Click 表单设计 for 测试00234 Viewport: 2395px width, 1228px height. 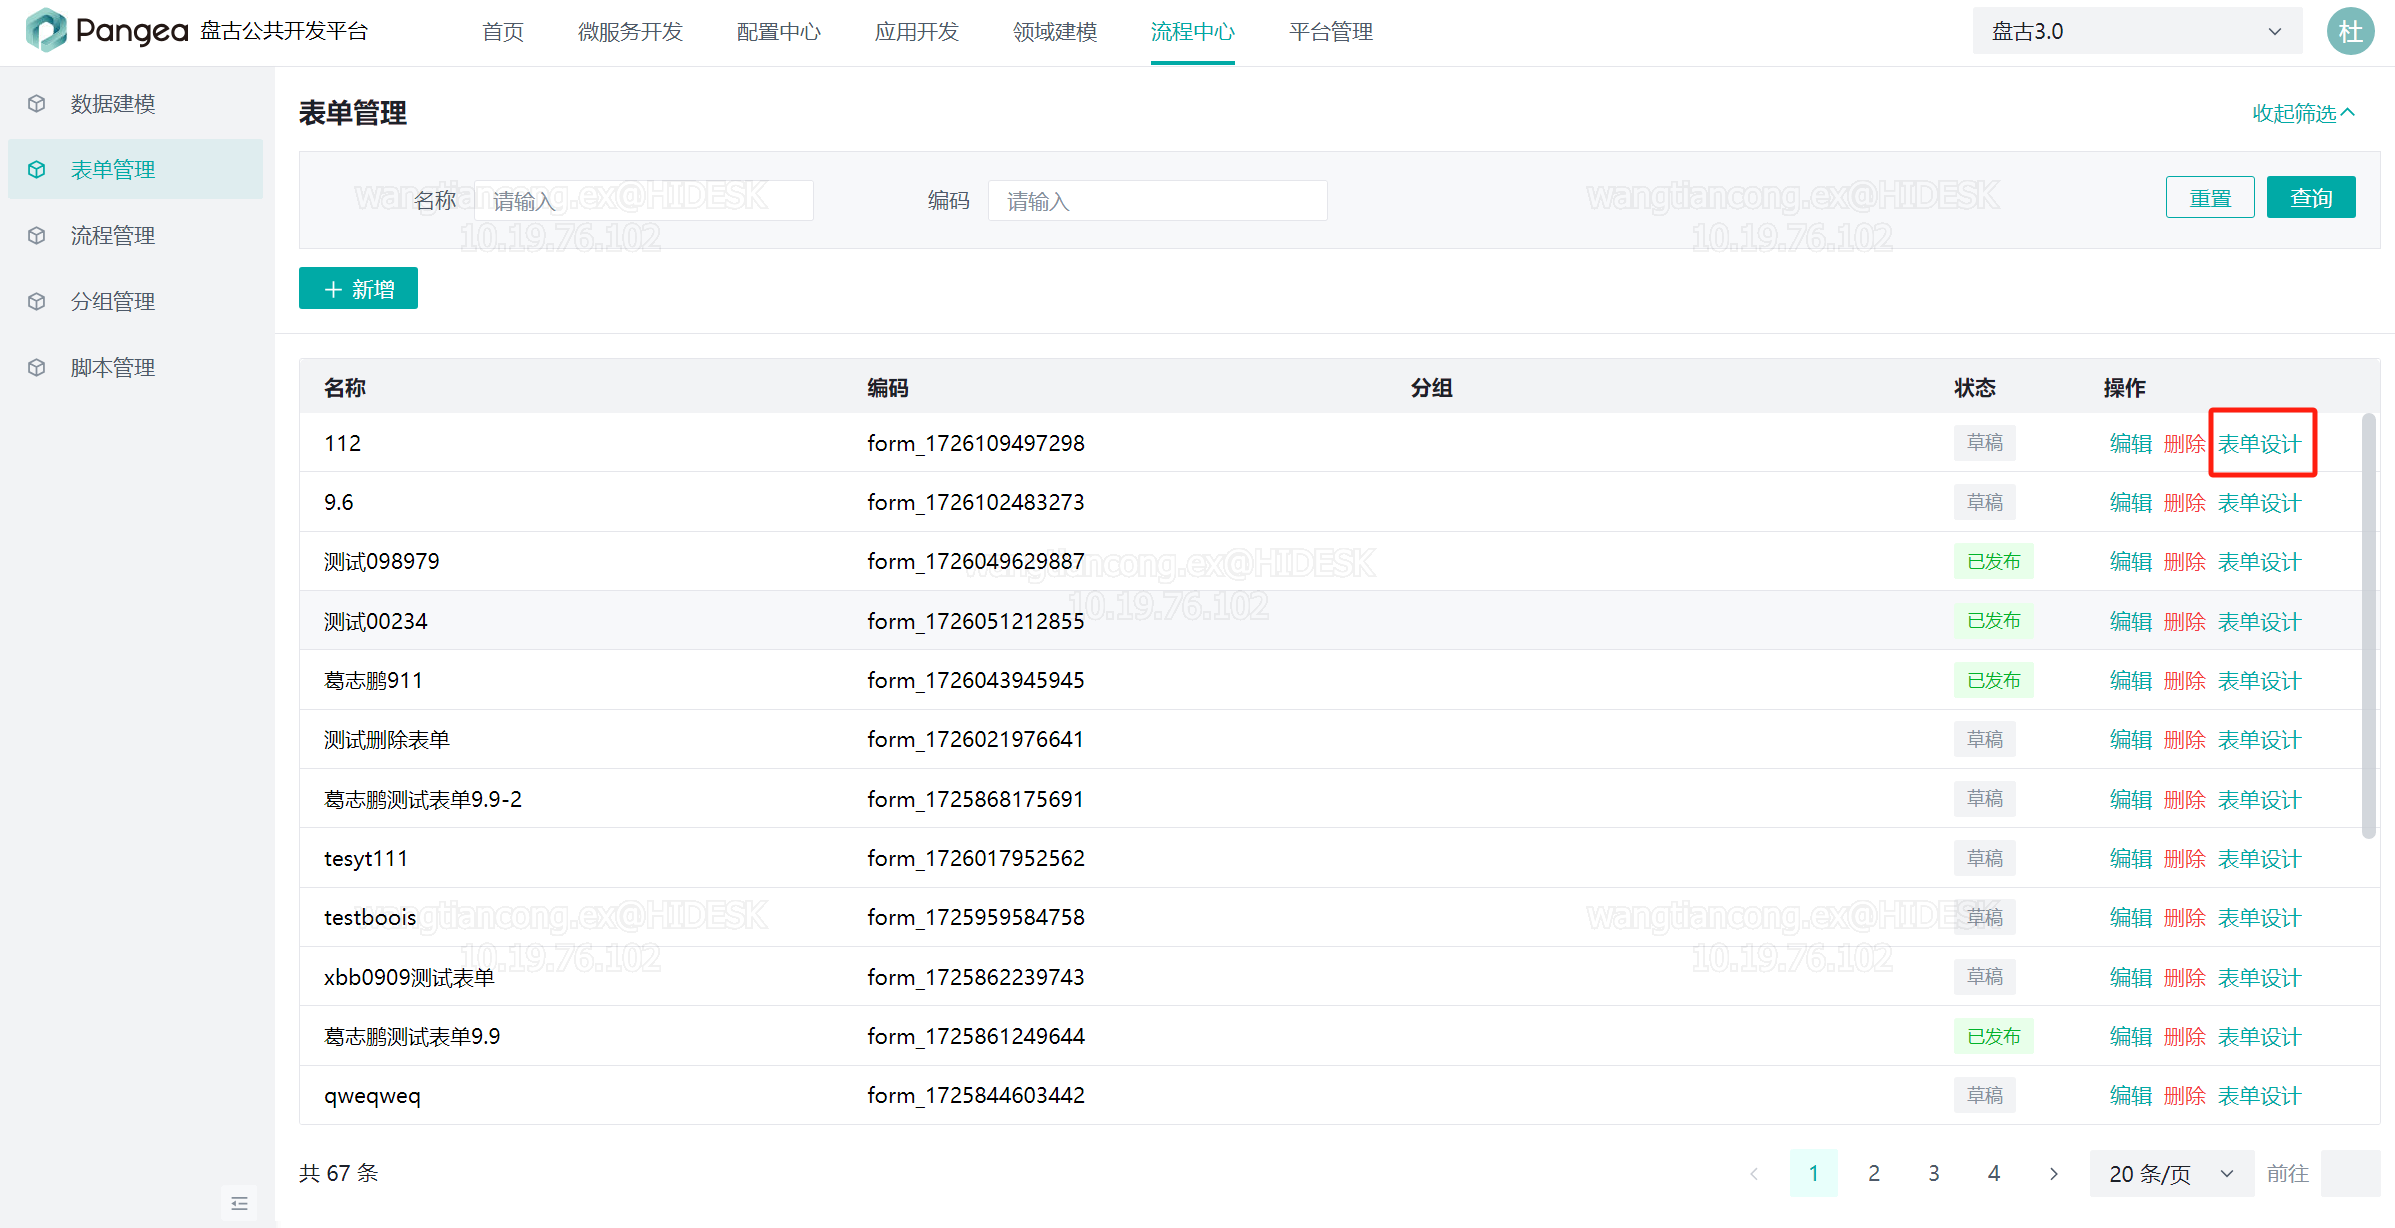[x=2260, y=622]
